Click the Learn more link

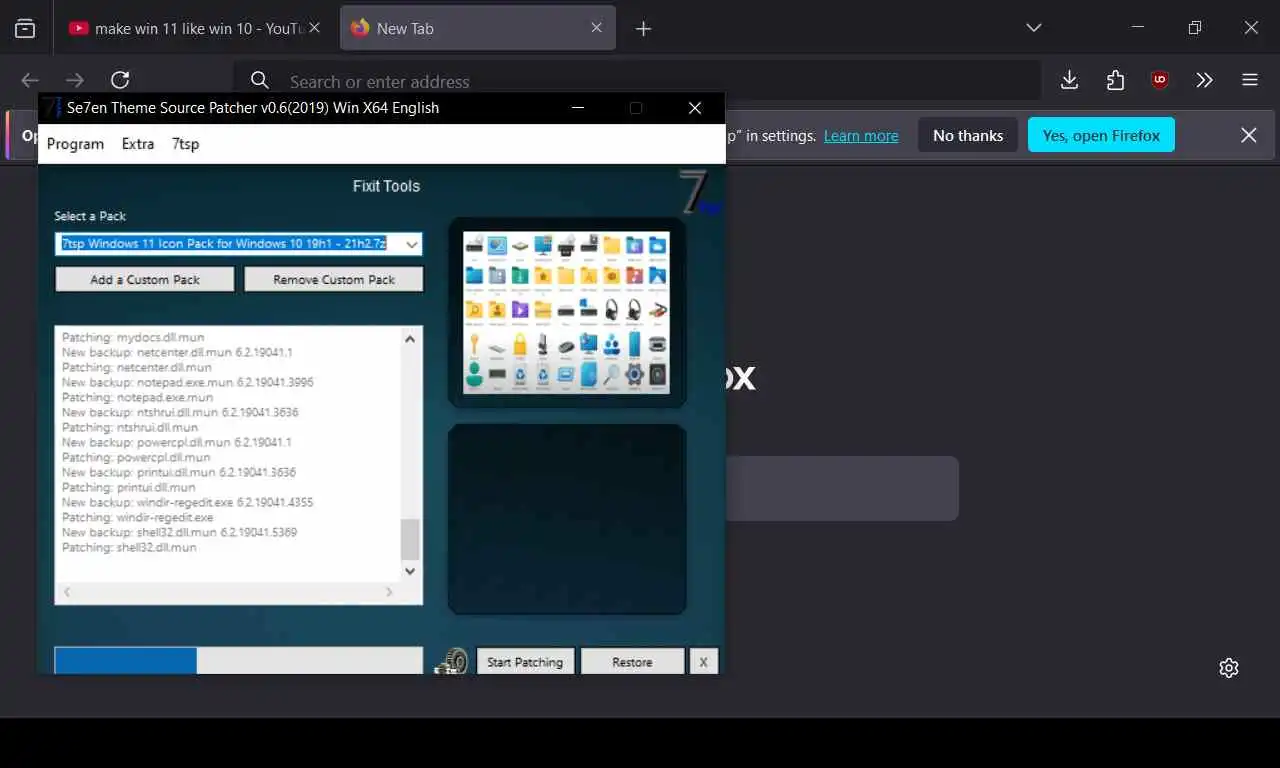861,136
